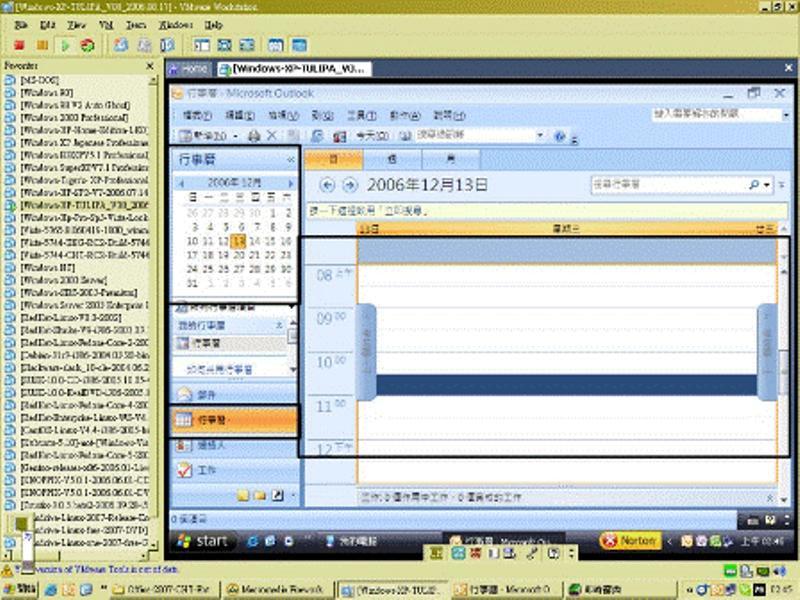Screen dimensions: 800x600
Task: Click the Reset virtual machine icon
Action: pos(88,45)
